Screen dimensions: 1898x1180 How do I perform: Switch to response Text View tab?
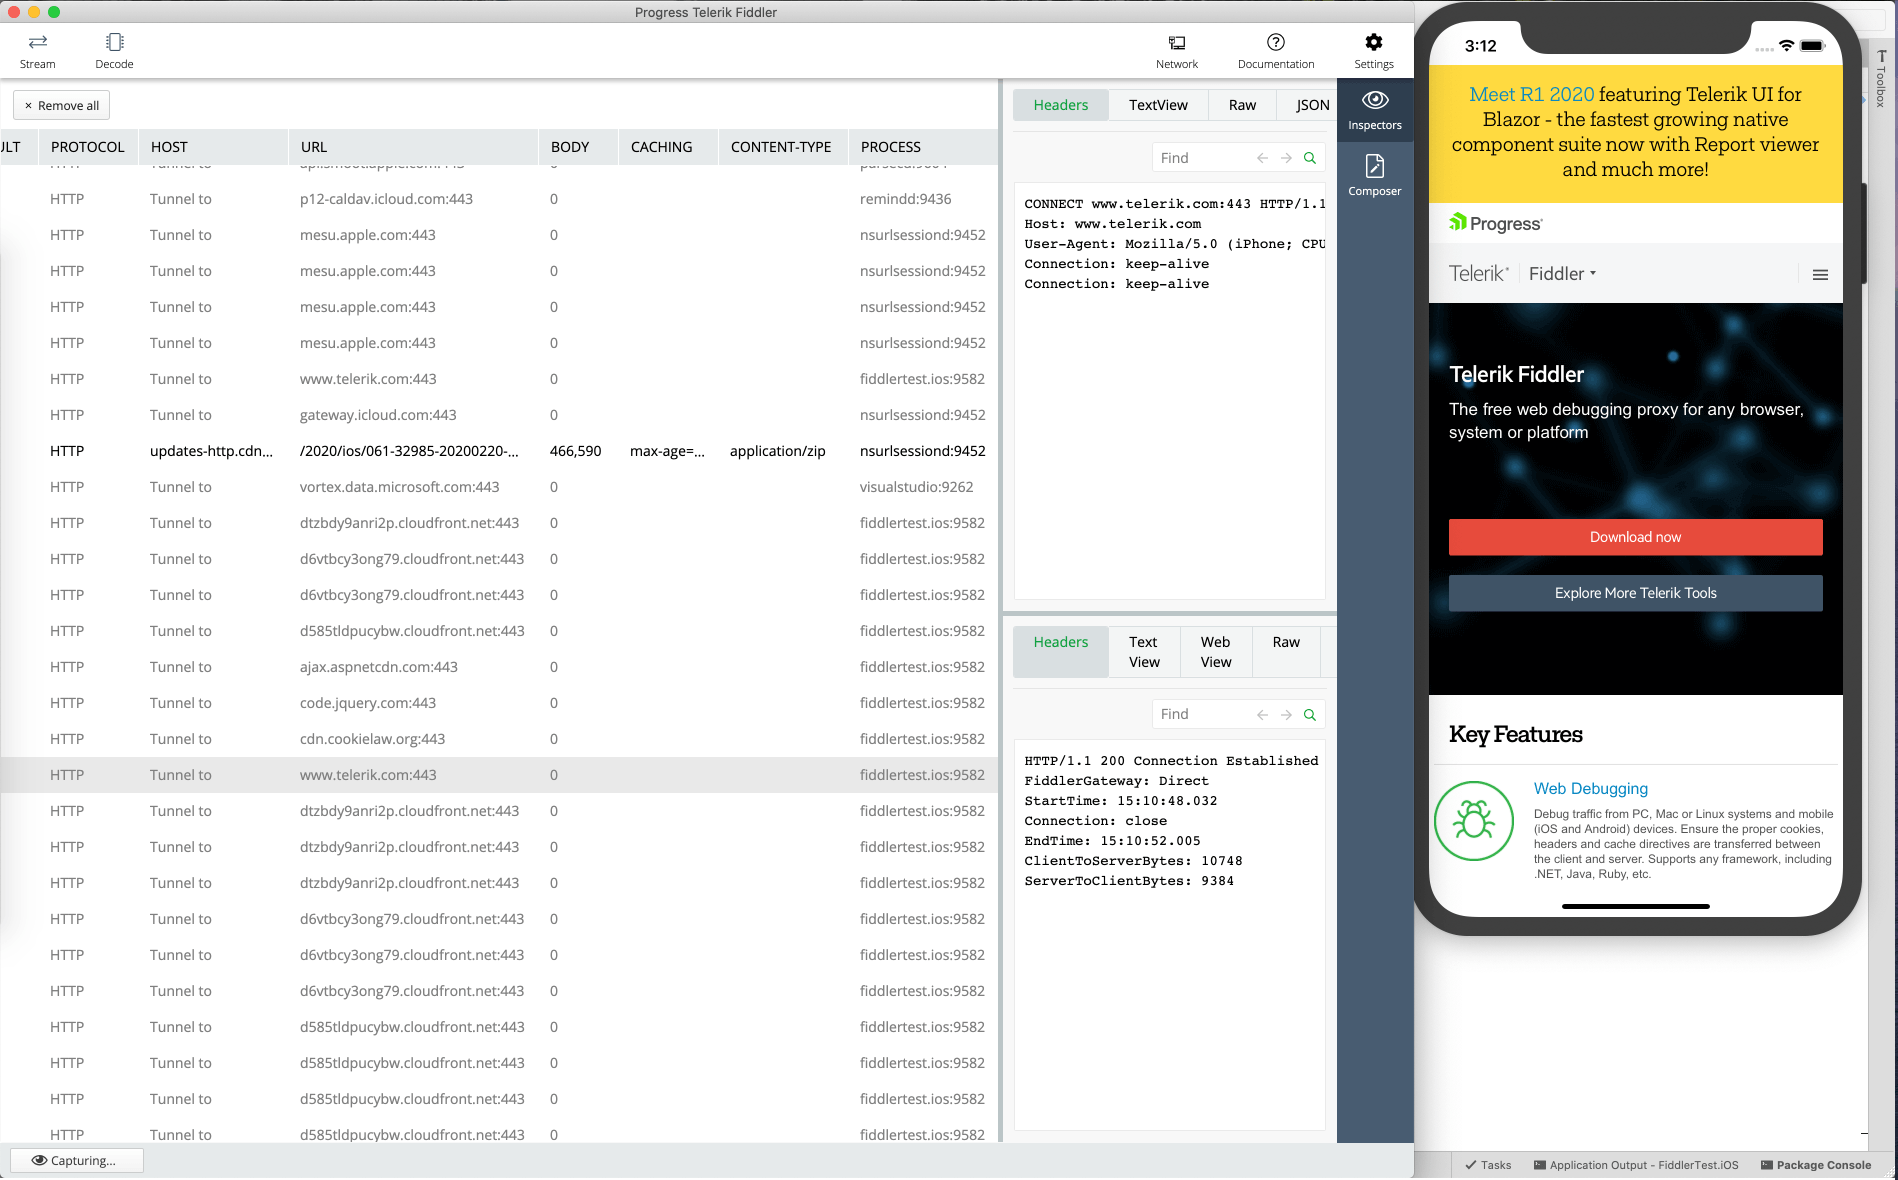click(x=1144, y=652)
